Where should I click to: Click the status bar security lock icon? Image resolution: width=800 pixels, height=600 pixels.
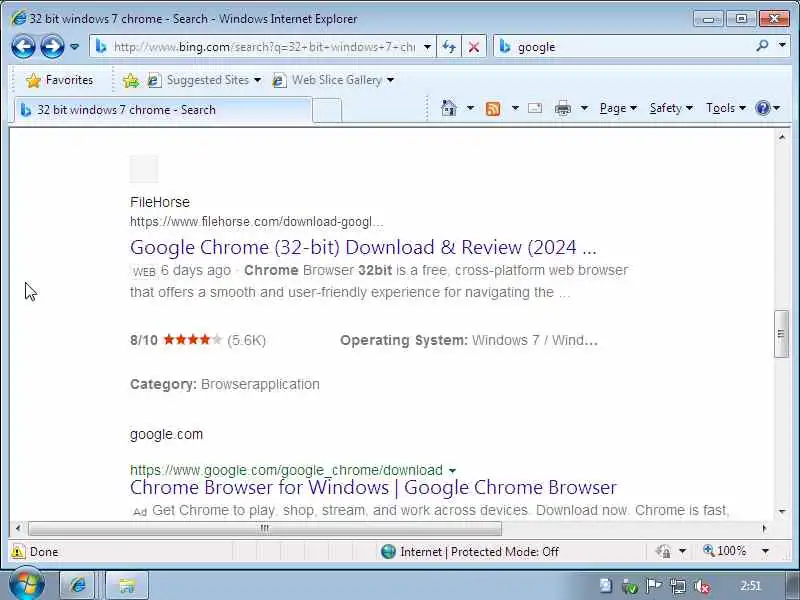point(663,552)
